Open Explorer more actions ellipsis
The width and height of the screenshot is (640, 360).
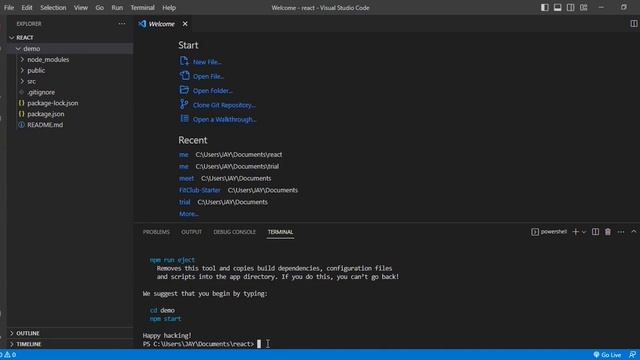tap(122, 24)
